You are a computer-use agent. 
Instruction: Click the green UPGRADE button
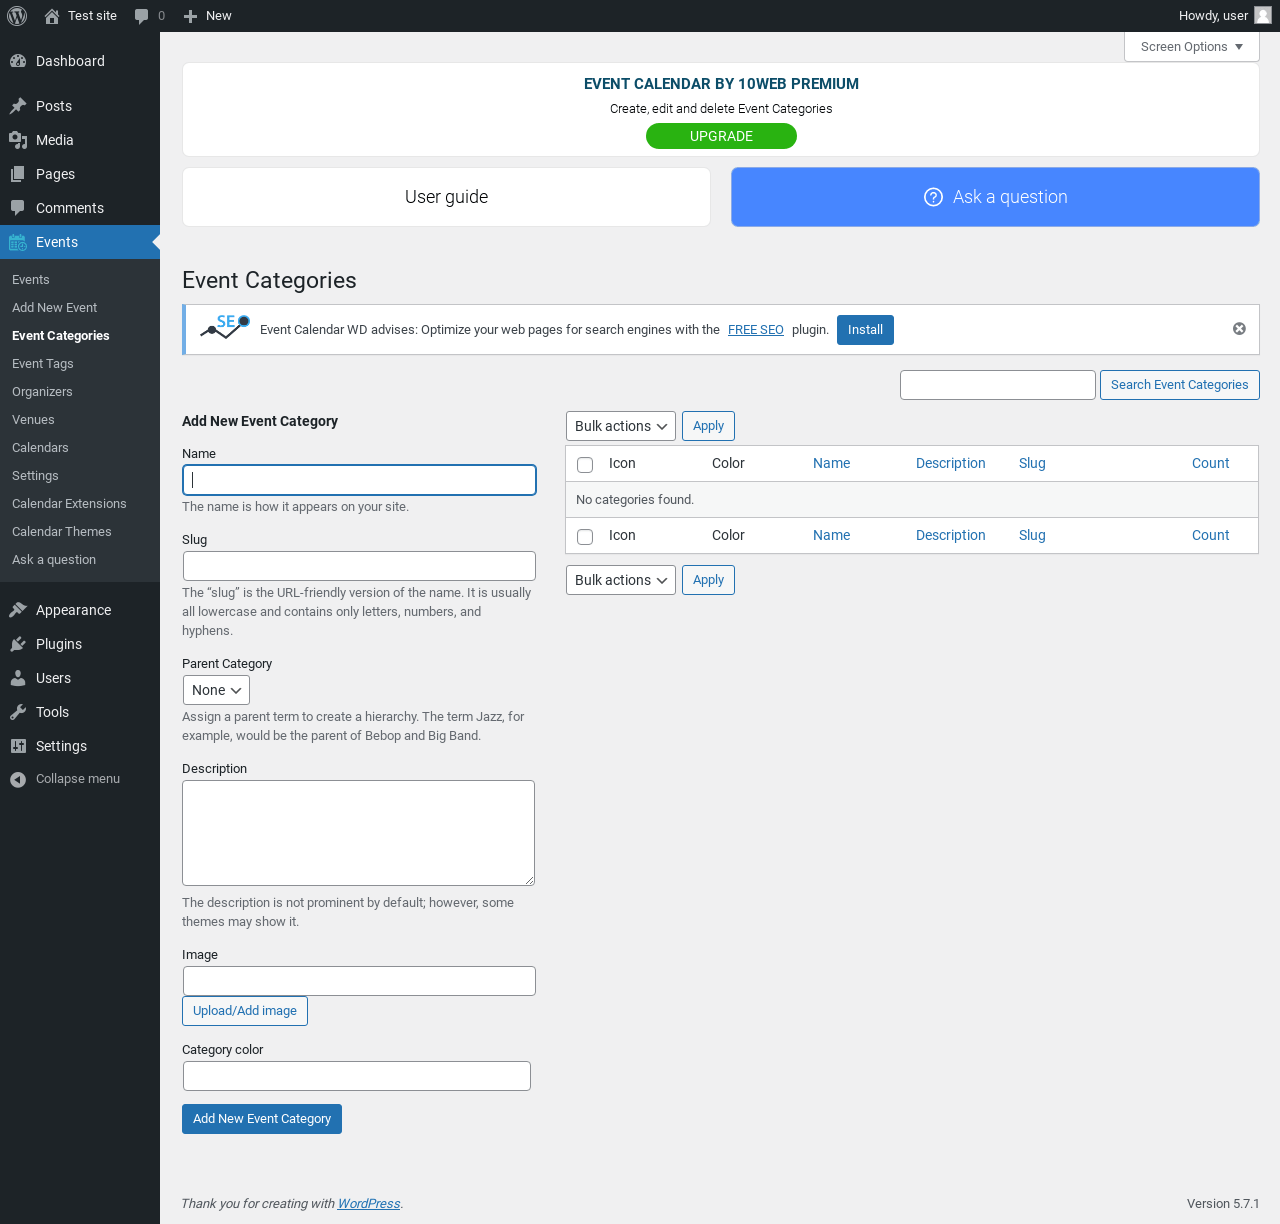tap(721, 136)
